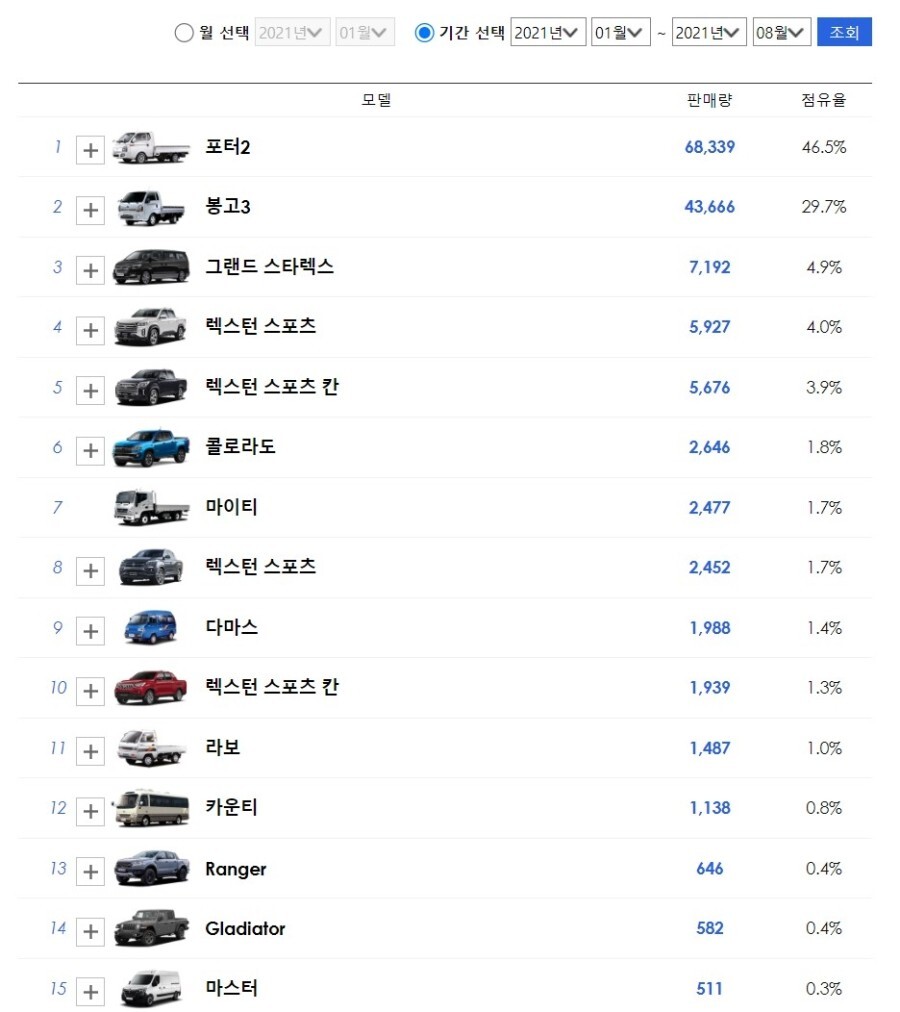Expand the 그랜드 스타렉스 plus icon

coord(90,270)
